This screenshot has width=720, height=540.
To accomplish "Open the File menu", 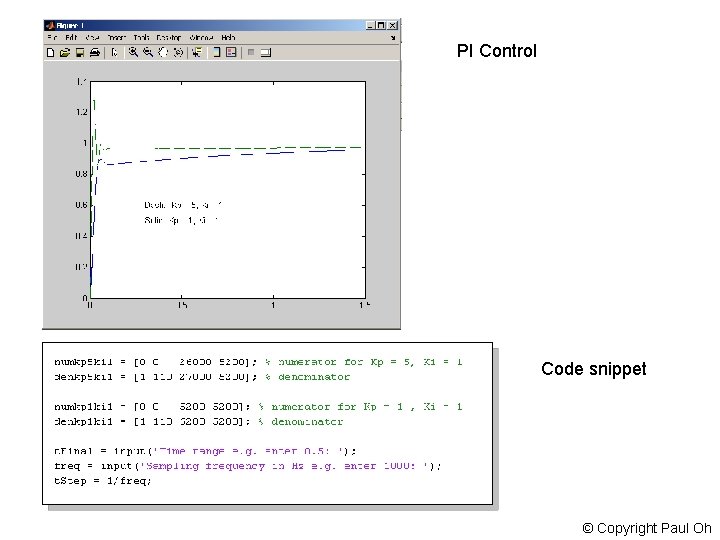I will [x=52, y=38].
